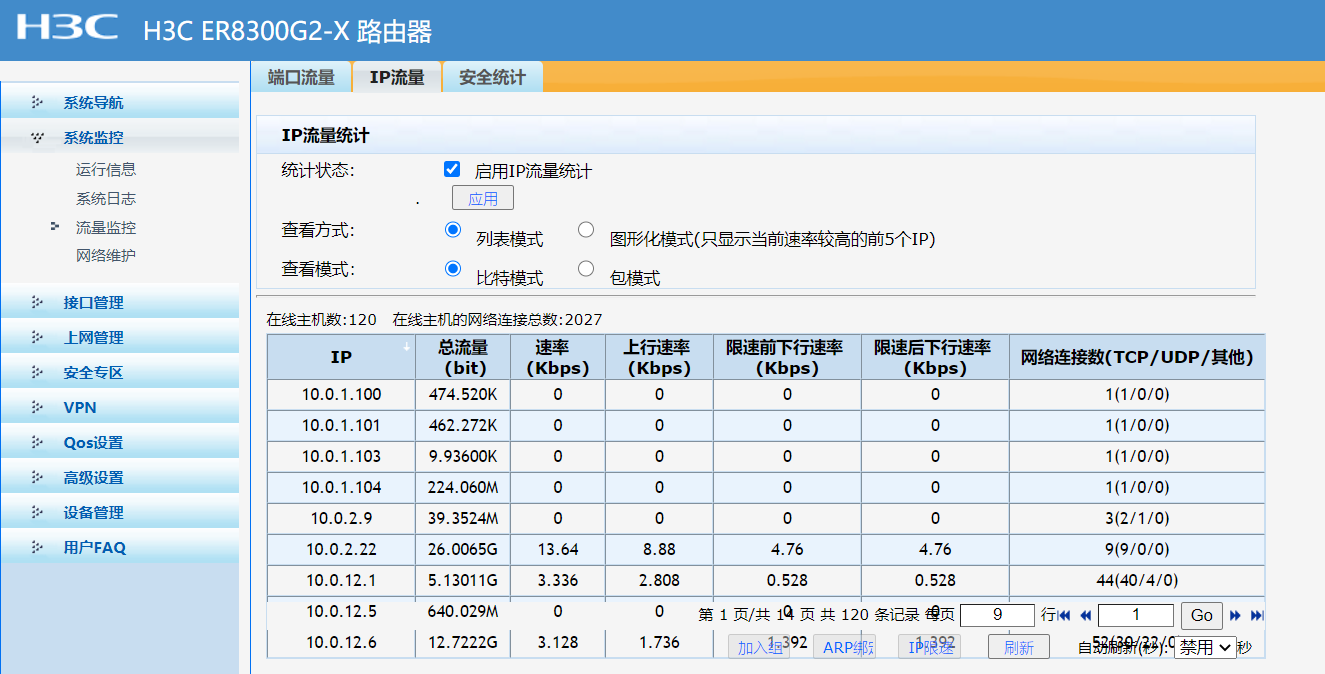This screenshot has width=1325, height=674.
Task: Click the bullet icon beside 系统监控
Action: [x=37, y=137]
